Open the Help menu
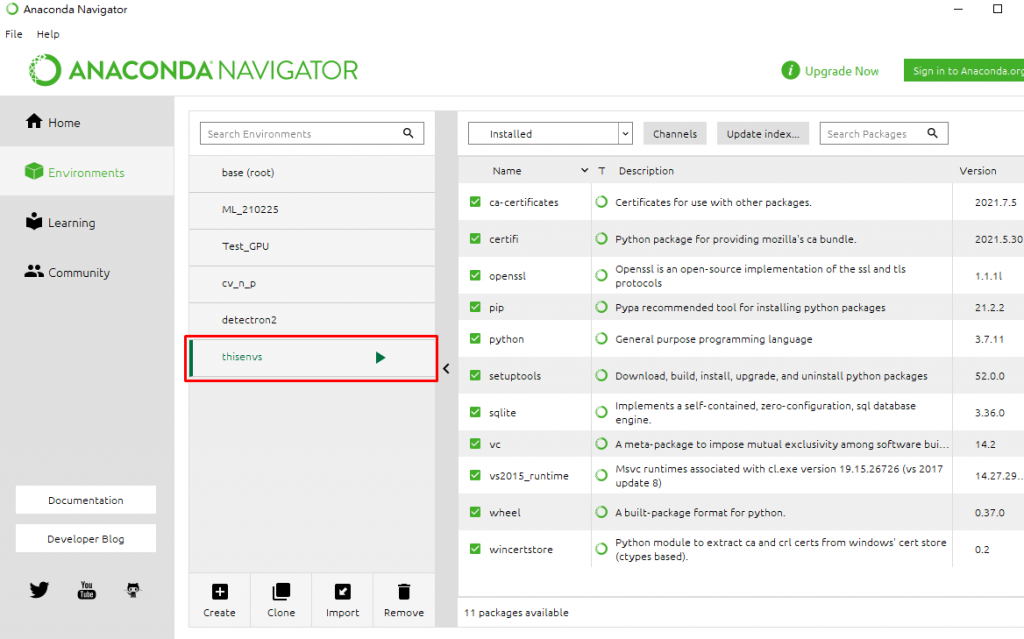This screenshot has height=639, width=1024. pos(48,34)
